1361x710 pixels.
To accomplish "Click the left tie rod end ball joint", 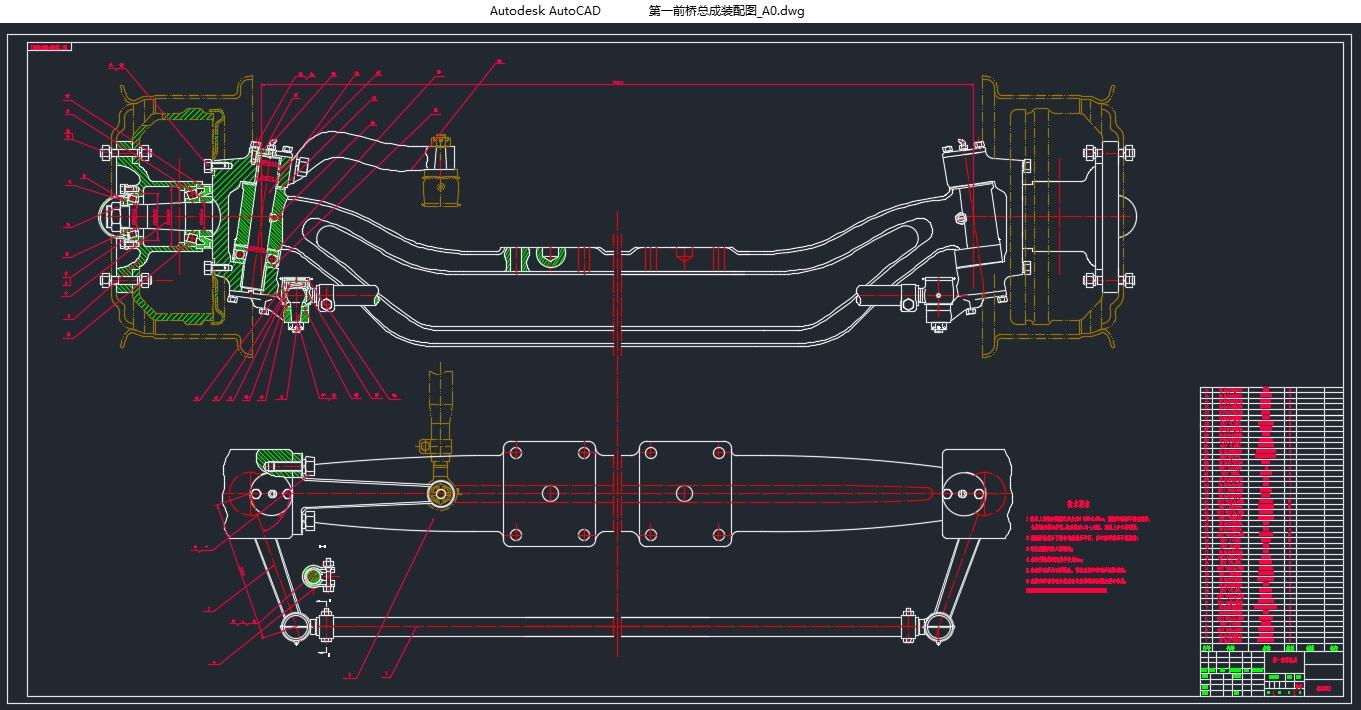I will (x=295, y=626).
